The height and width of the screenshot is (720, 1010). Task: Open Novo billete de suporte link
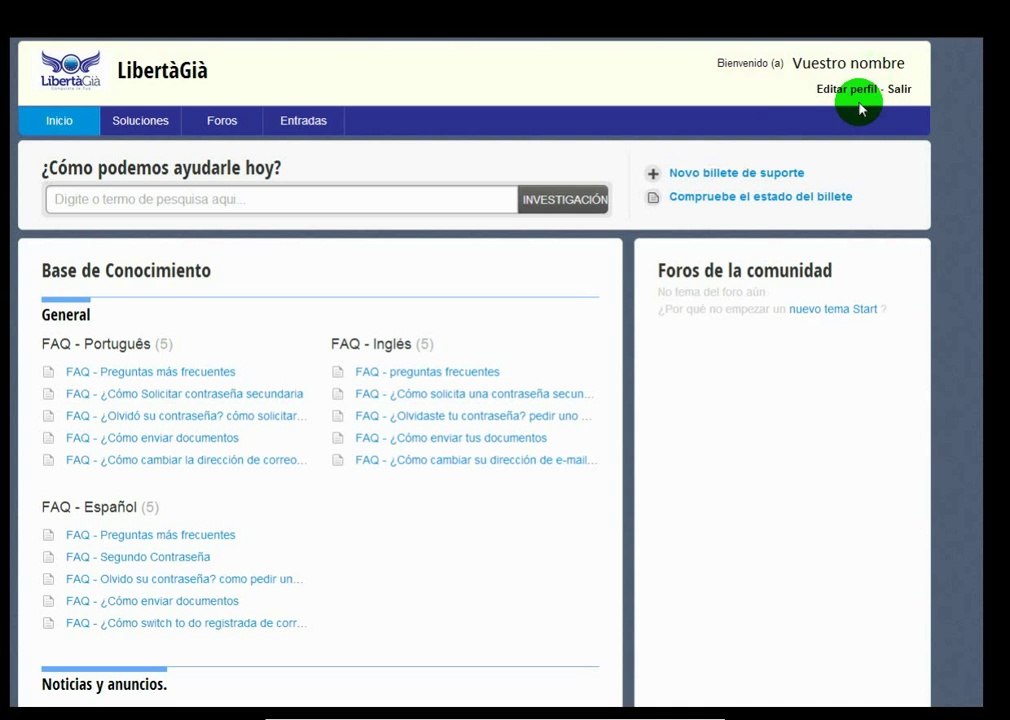pos(736,173)
